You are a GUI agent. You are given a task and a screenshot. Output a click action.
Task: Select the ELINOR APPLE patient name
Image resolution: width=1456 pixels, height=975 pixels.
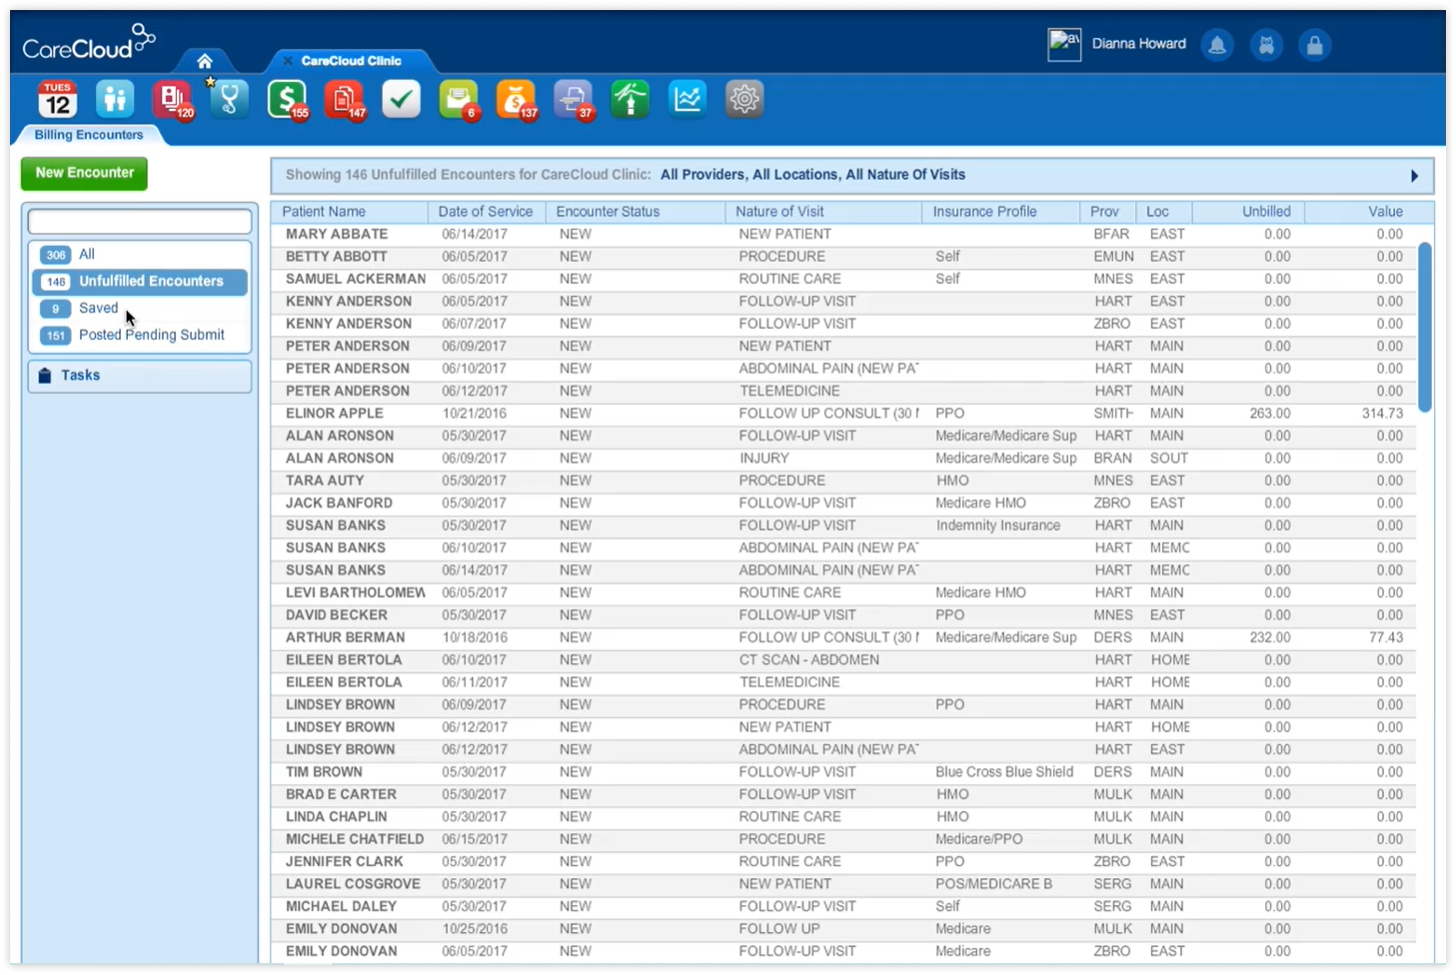(x=334, y=413)
